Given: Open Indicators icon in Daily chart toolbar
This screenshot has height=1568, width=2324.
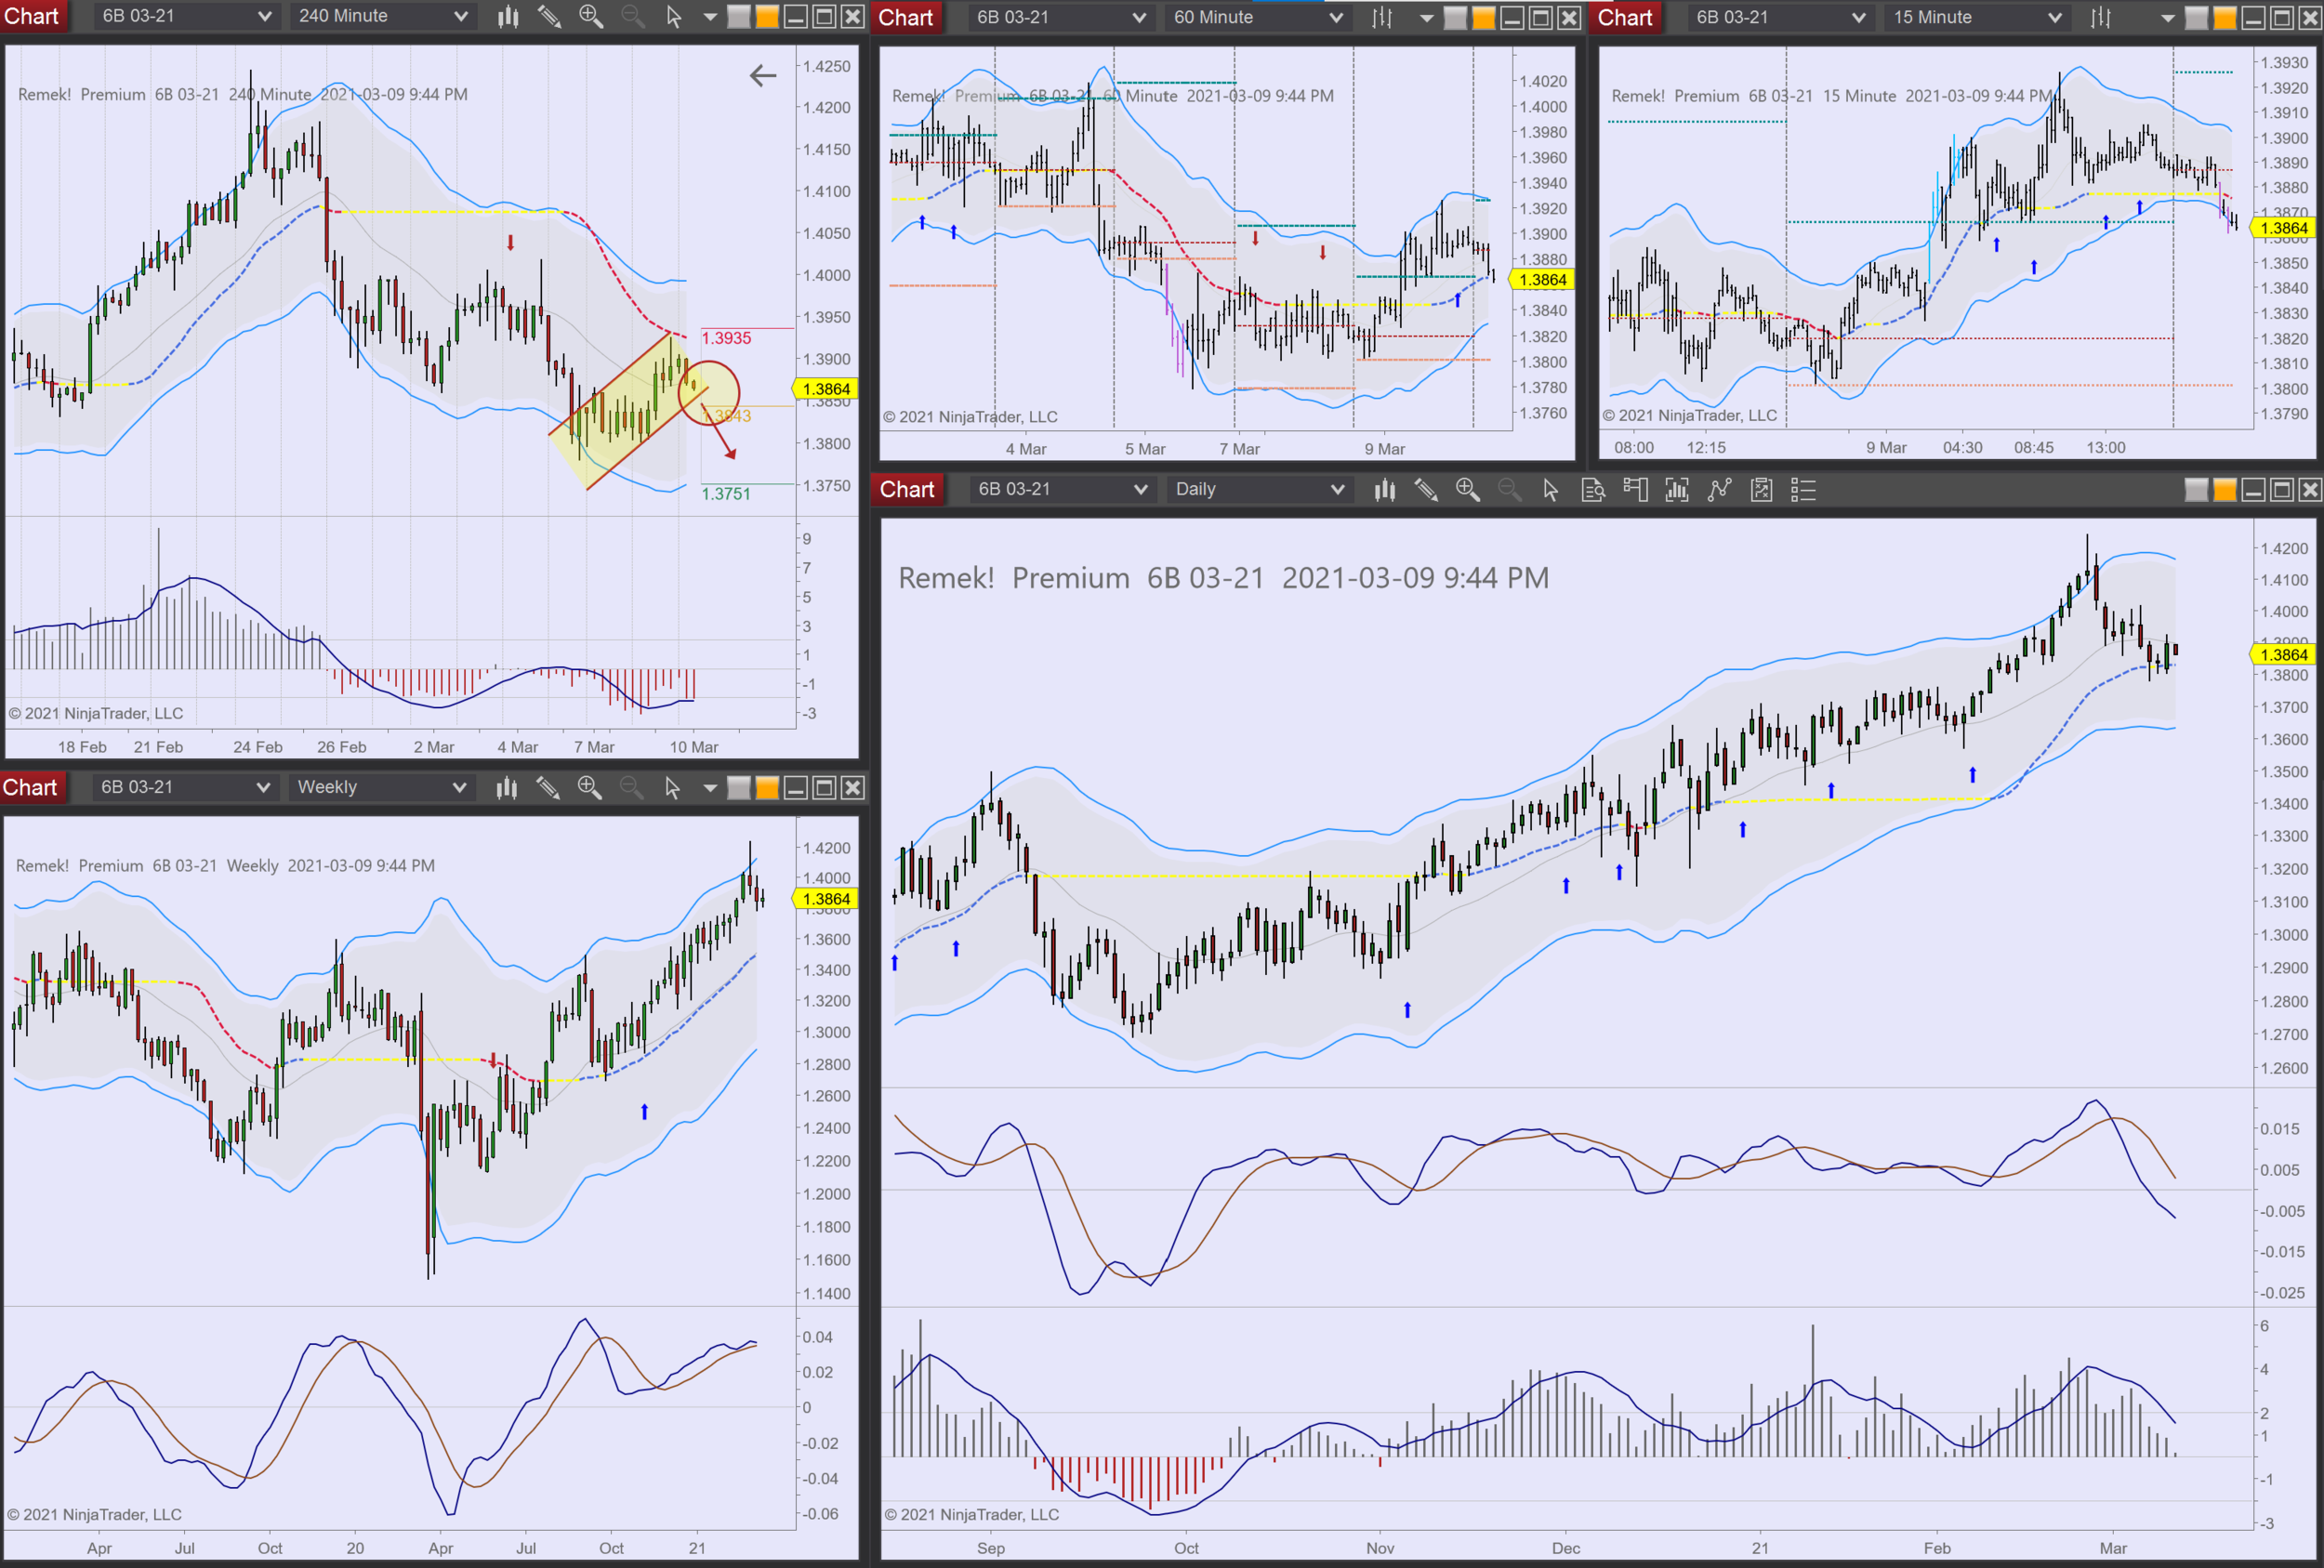Looking at the screenshot, I should 1719,490.
